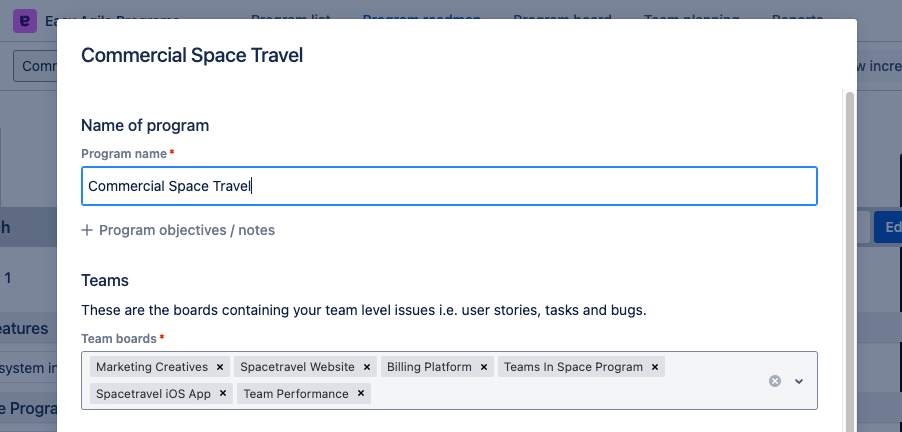Click the Easy Agile Programs logo
The height and width of the screenshot is (432, 902).
pos(23,20)
